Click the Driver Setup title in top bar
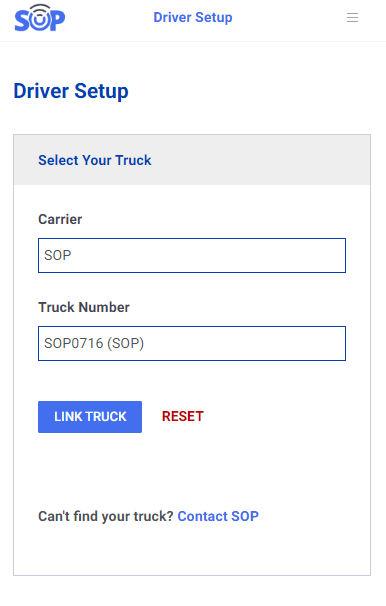This screenshot has width=386, height=606. (193, 17)
